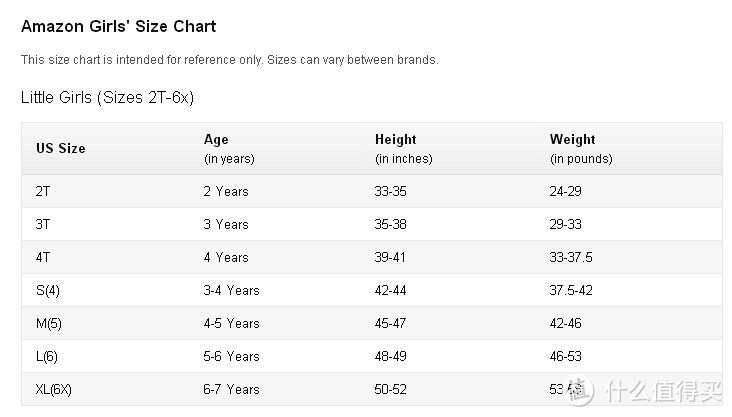Screen dimensions: 732x417
Task: Click the watermark logo icon
Action: tap(579, 390)
